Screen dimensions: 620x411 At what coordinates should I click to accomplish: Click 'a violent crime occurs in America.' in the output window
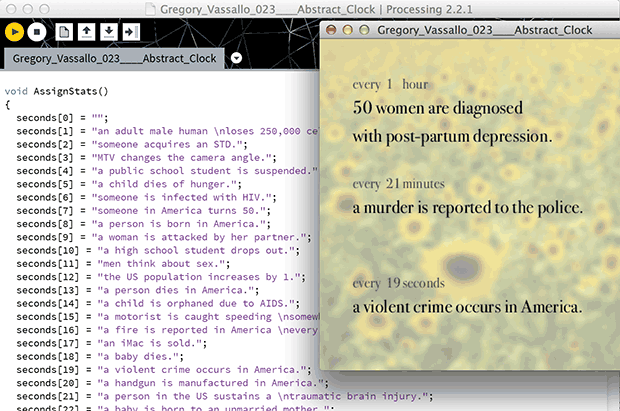467,307
